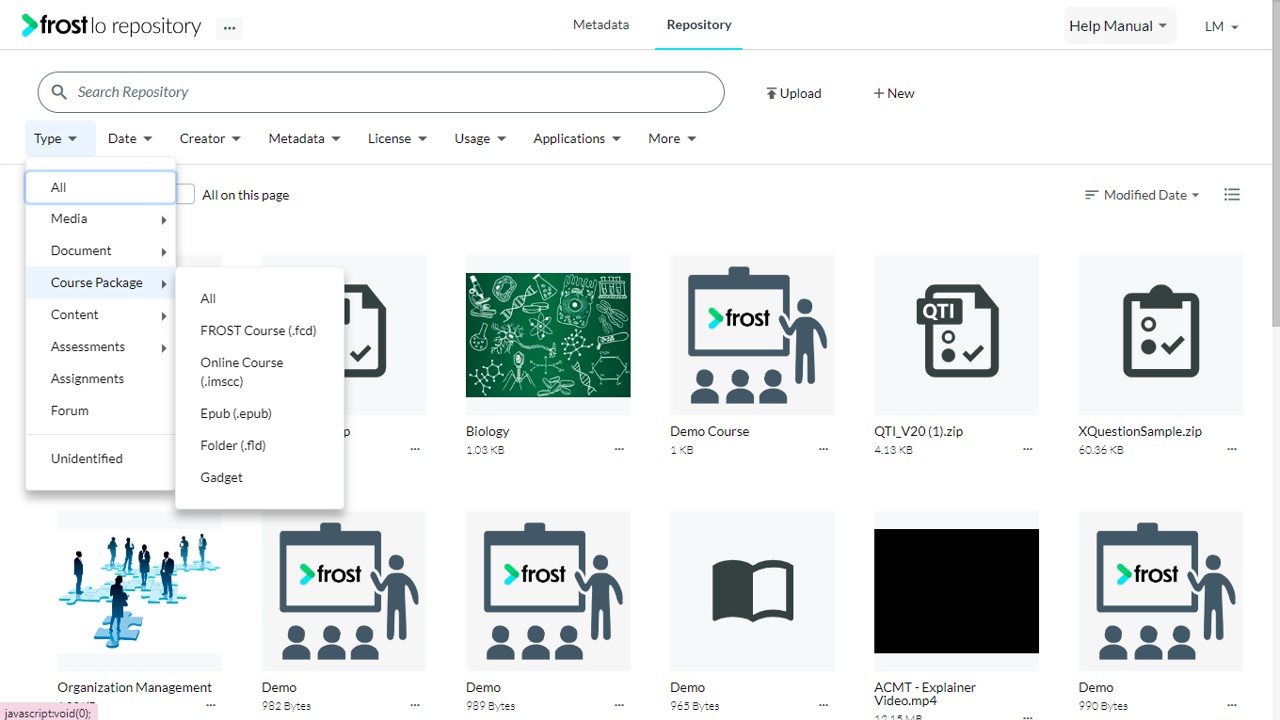Choose Online Course (.imscc) option
Viewport: 1280px width, 720px height.
click(260, 372)
